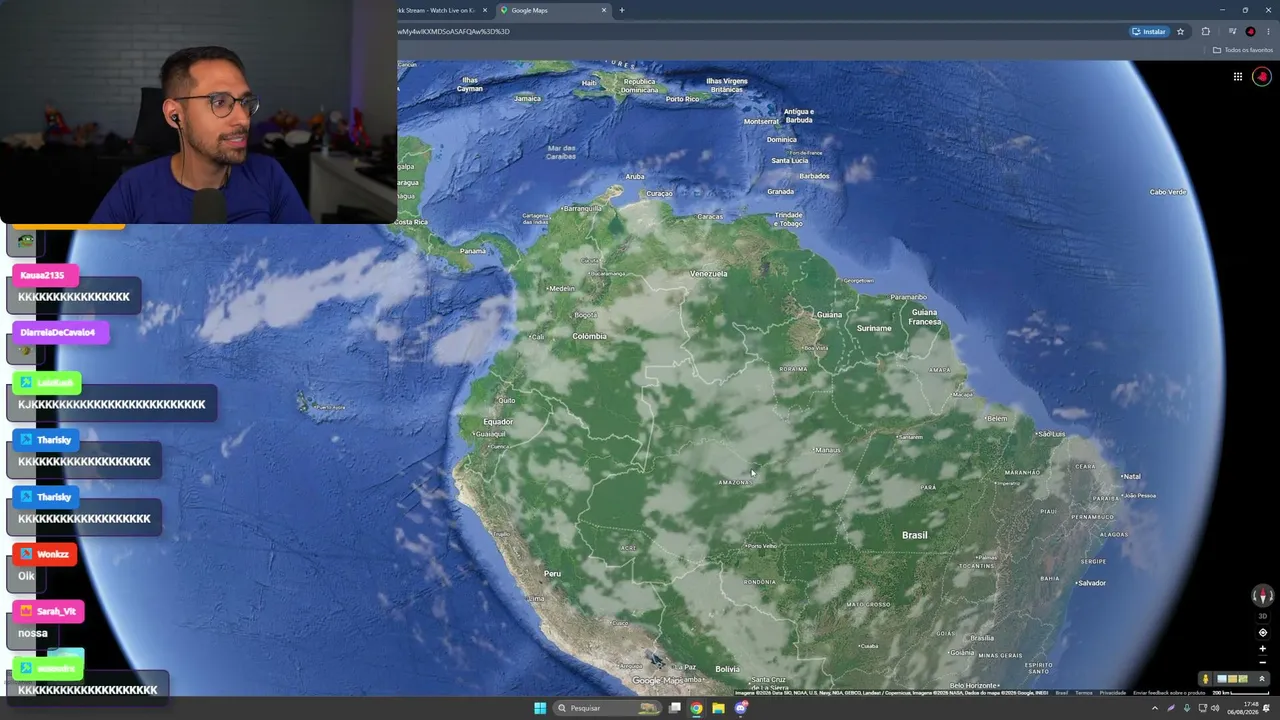This screenshot has width=1280, height=720.
Task: Open File Explorer from the taskbar
Action: tap(718, 708)
